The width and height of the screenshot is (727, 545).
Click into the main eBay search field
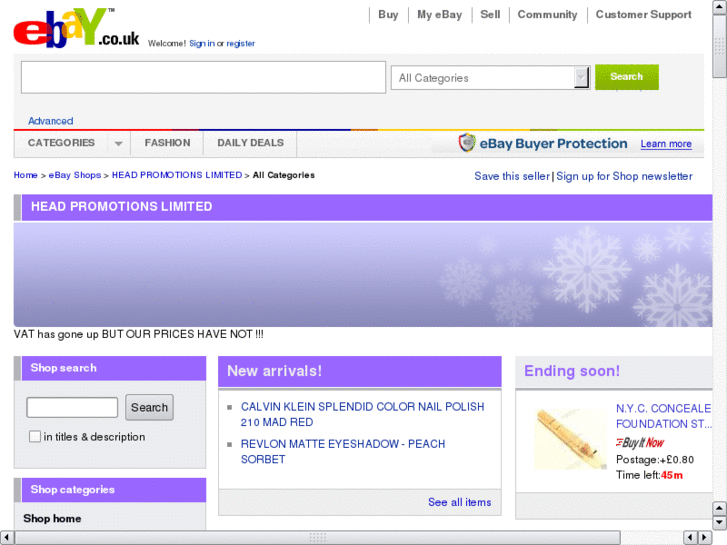pyautogui.click(x=203, y=77)
